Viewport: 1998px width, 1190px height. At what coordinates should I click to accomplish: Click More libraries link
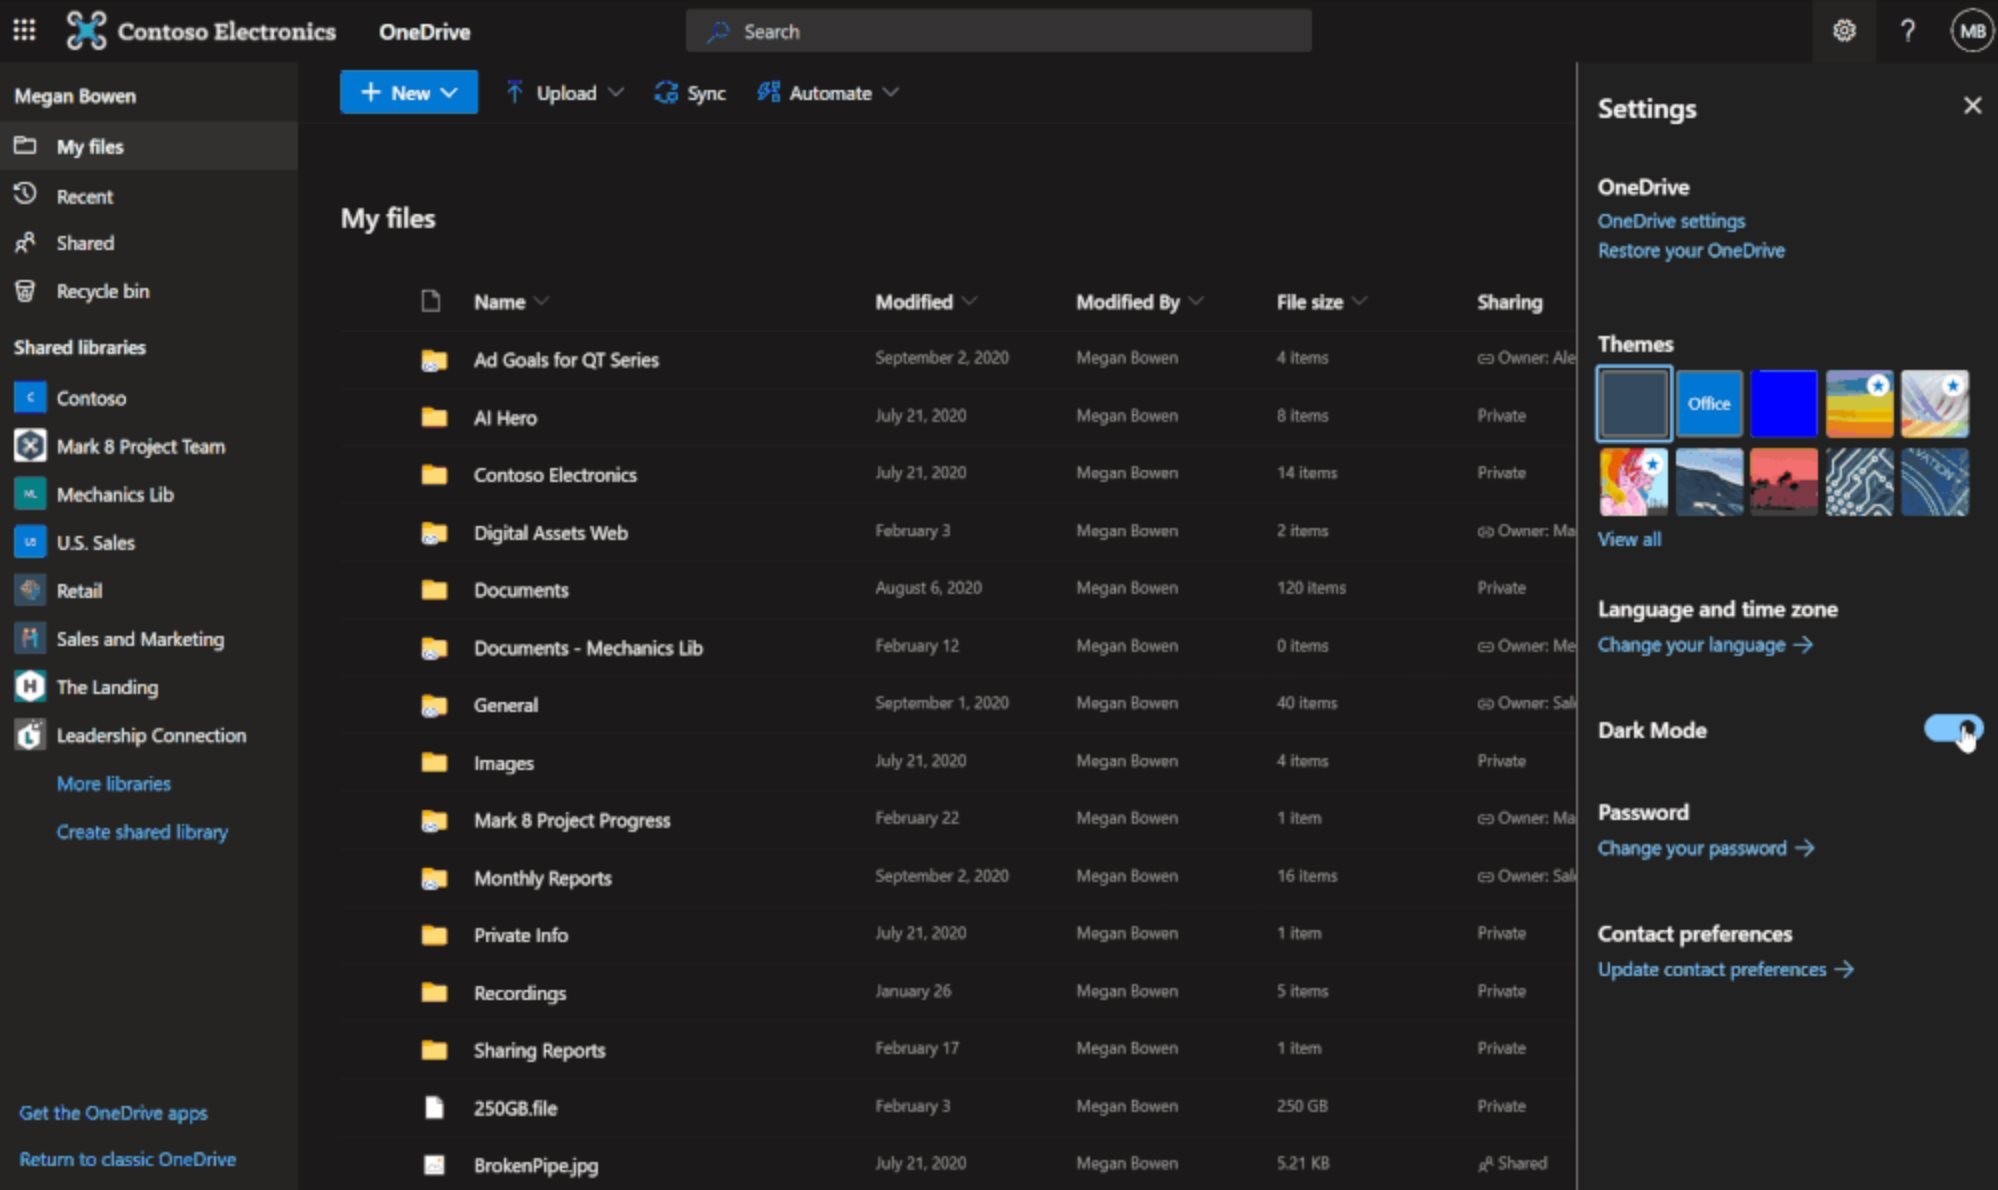click(x=113, y=783)
